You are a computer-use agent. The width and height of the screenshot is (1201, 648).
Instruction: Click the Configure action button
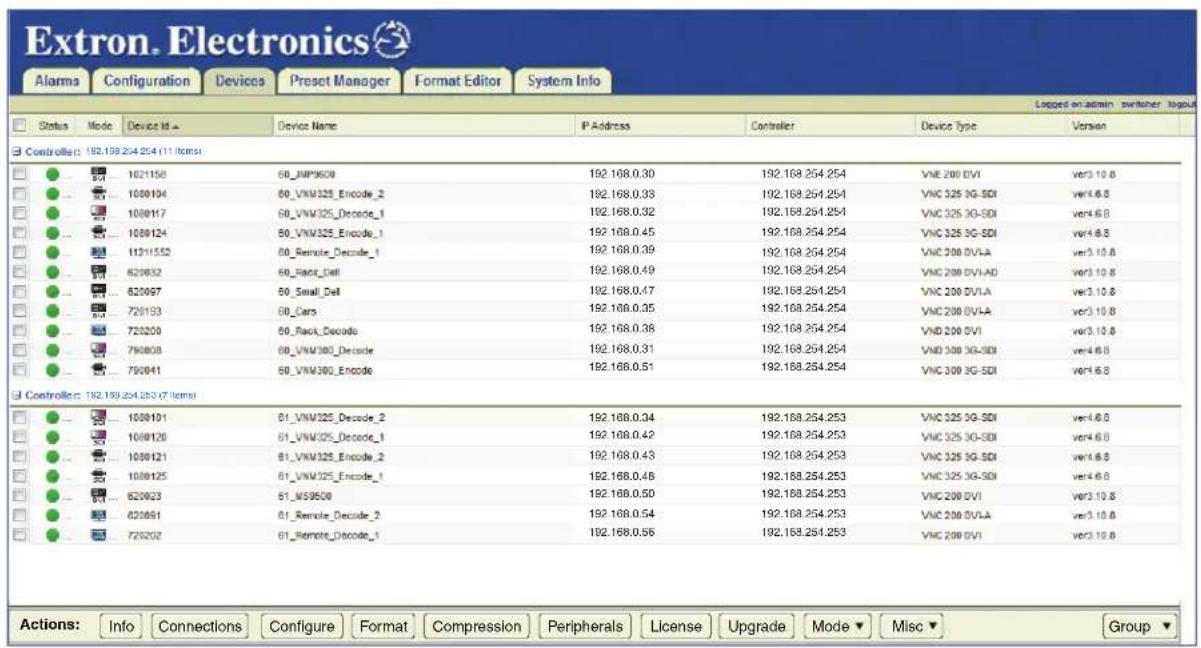(301, 626)
